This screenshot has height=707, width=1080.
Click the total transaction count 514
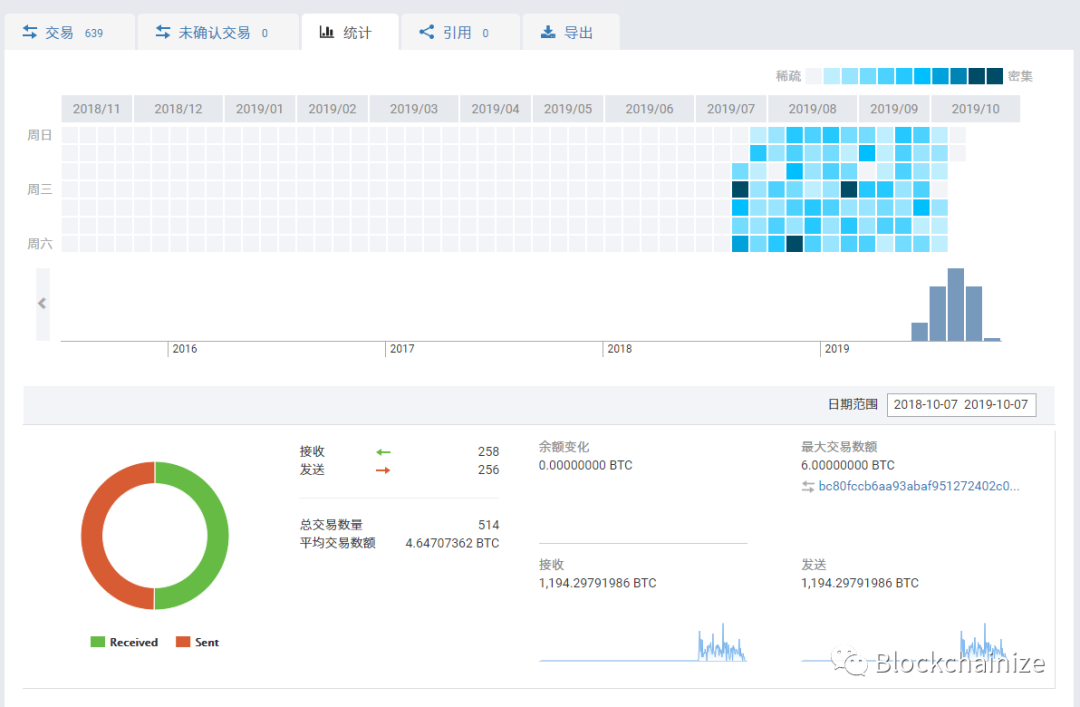click(x=488, y=525)
